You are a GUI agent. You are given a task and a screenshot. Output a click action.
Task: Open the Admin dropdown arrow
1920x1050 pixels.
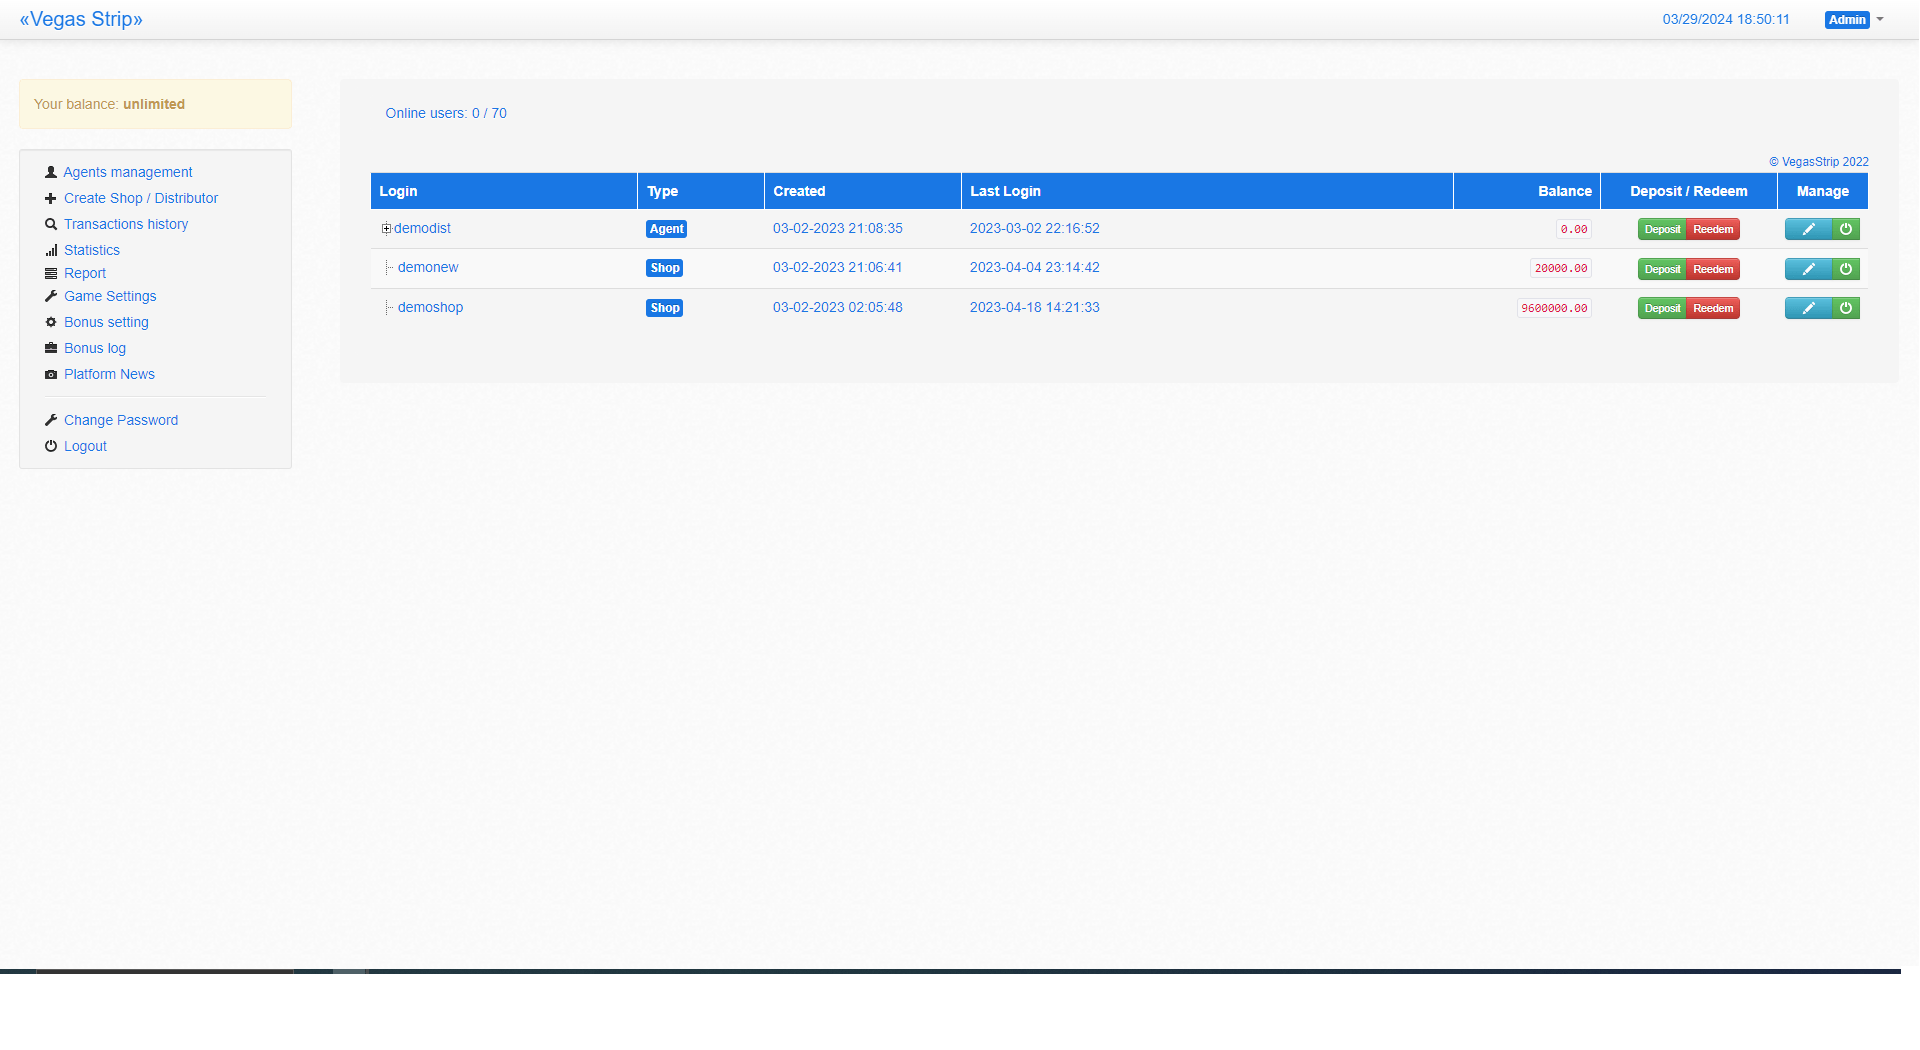[x=1880, y=19]
